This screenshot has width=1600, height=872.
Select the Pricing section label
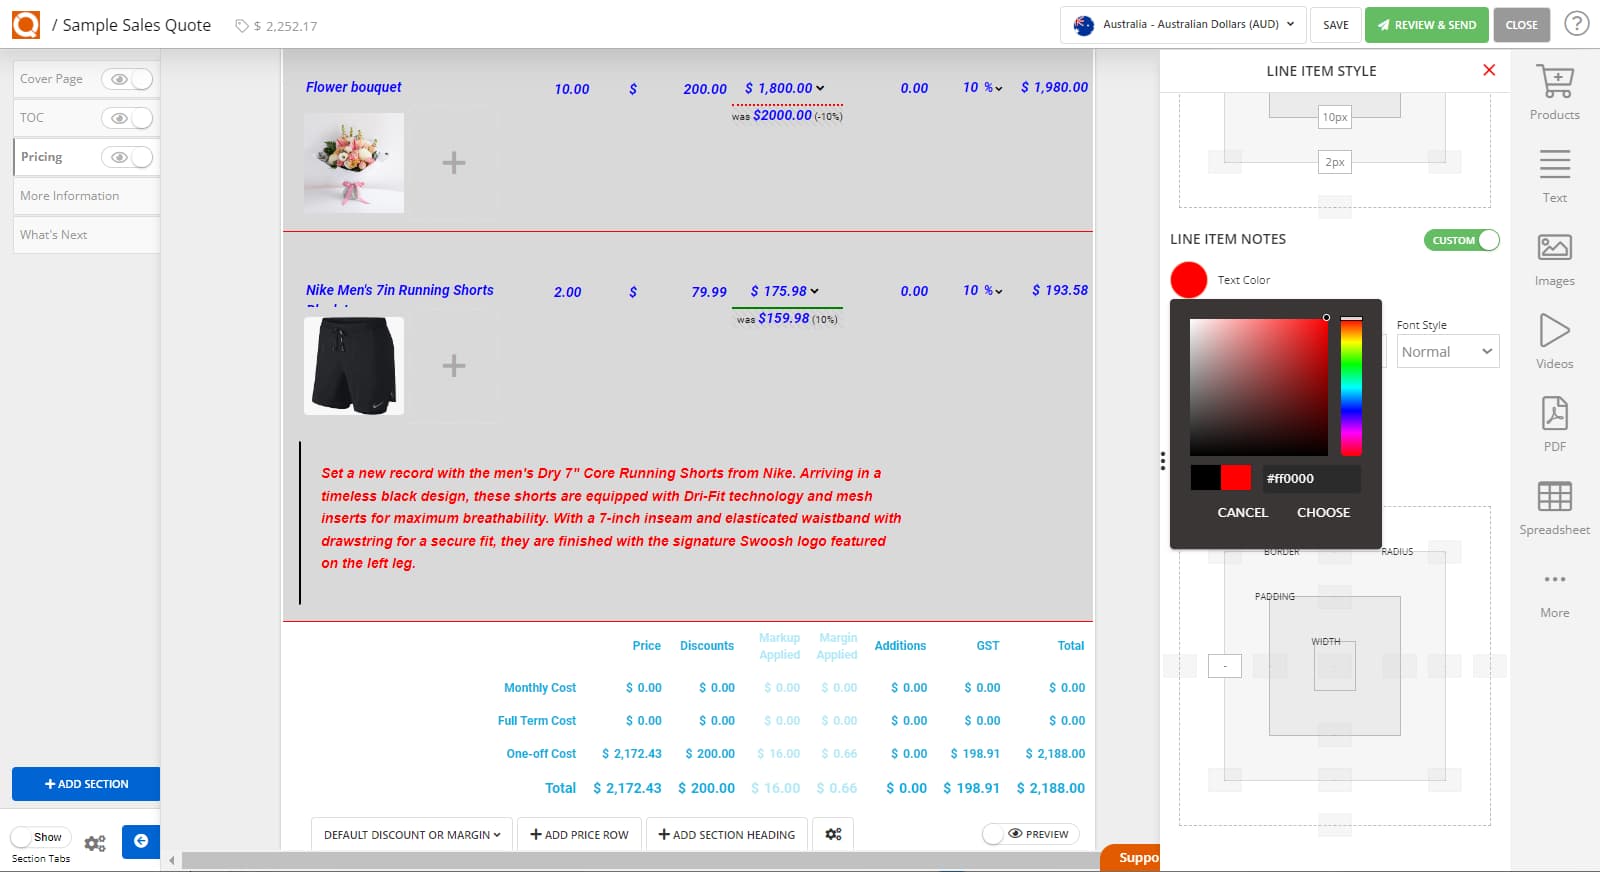(x=41, y=157)
